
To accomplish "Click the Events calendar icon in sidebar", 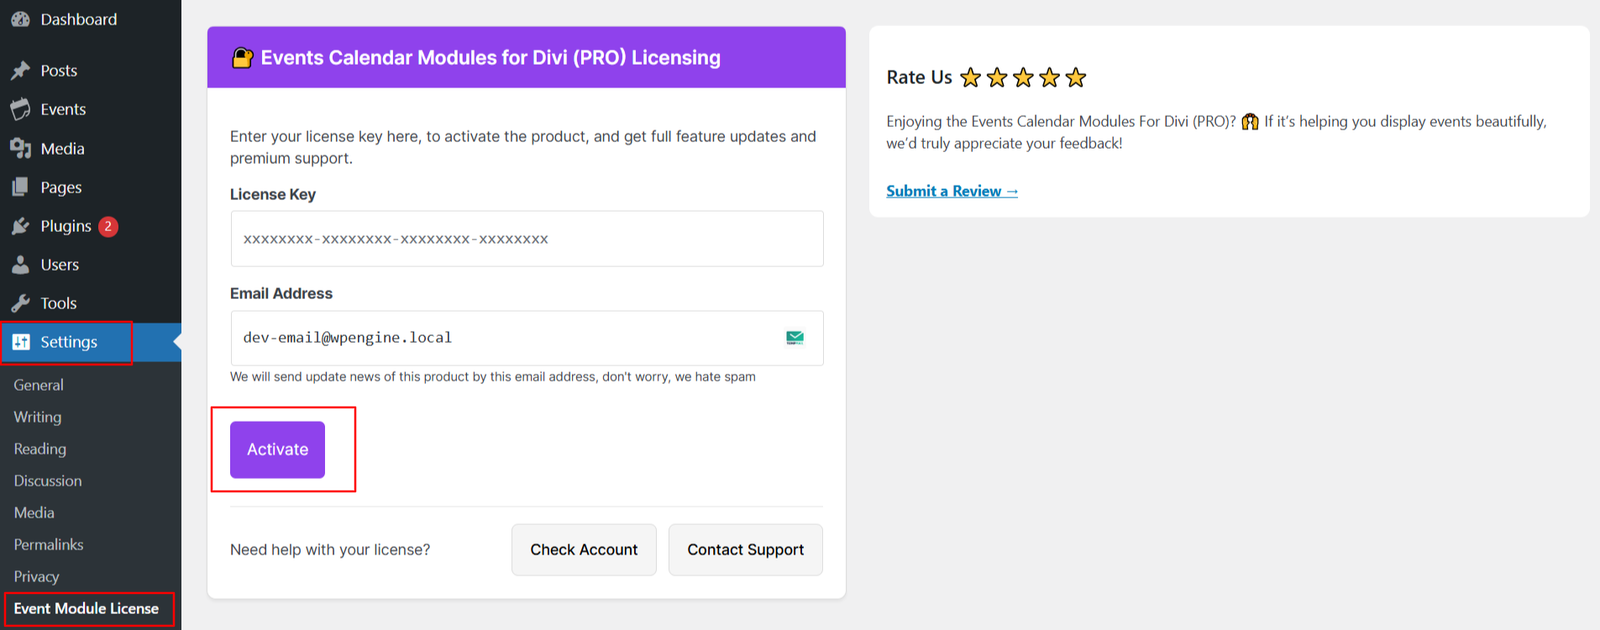I will point(20,109).
